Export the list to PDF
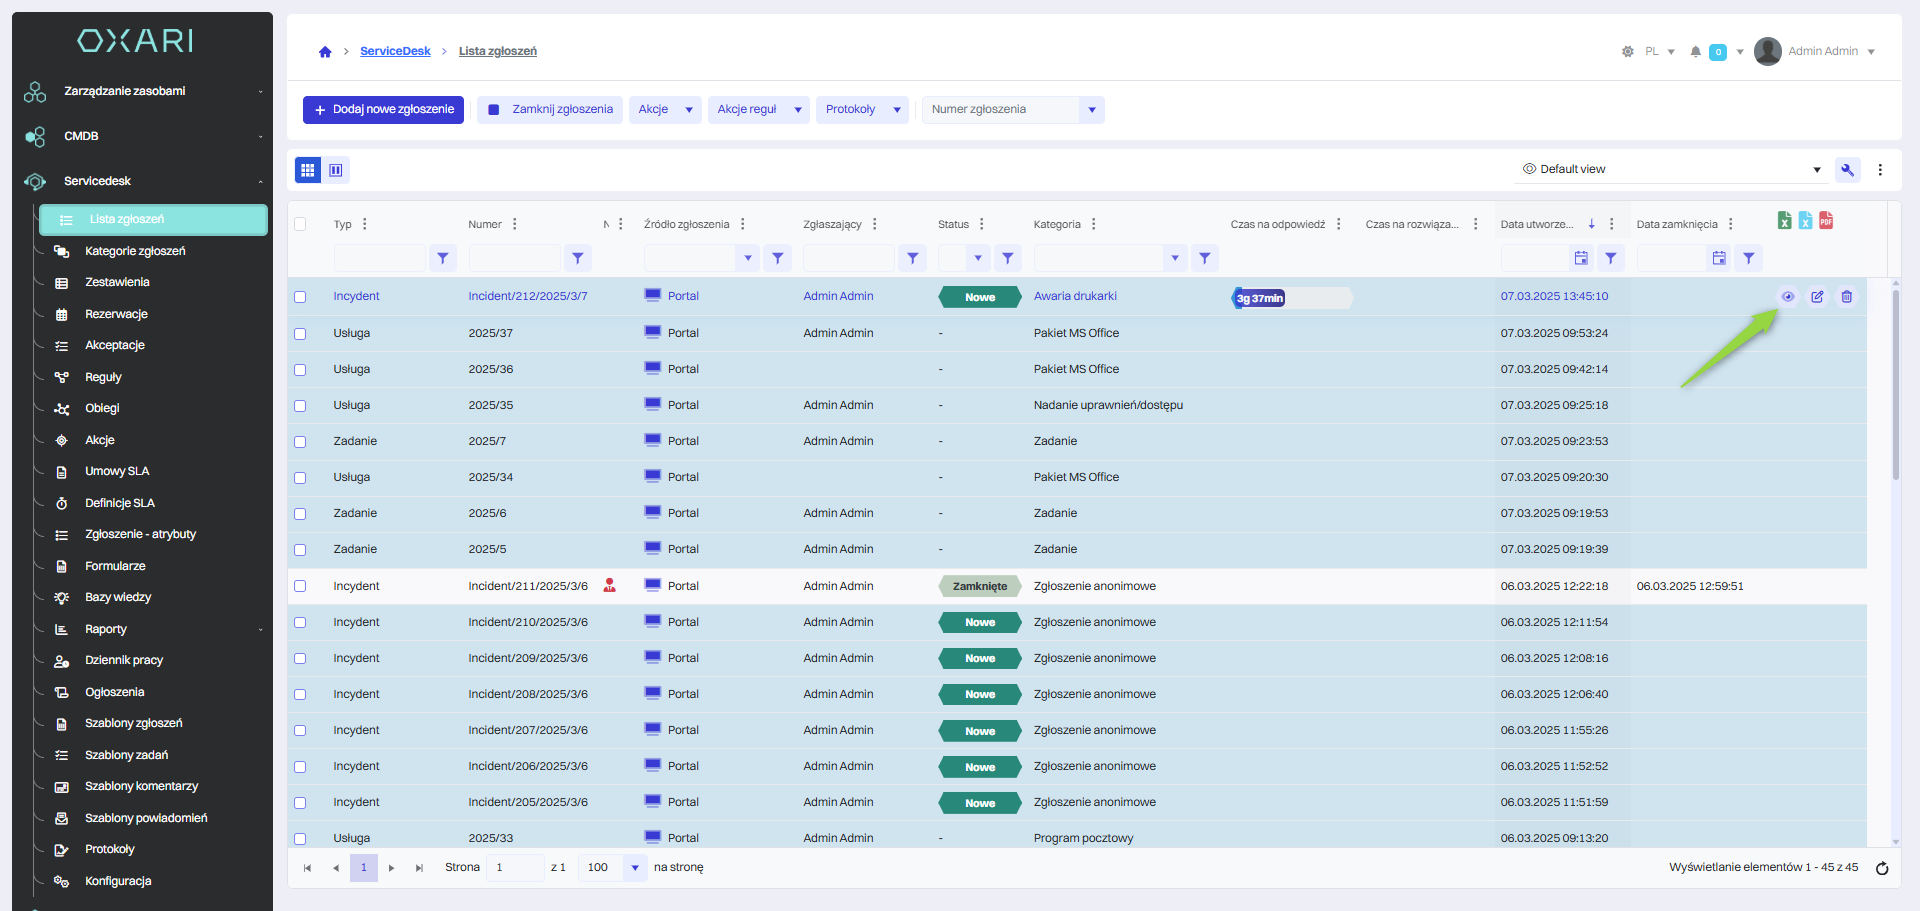This screenshot has width=1920, height=911. click(1826, 221)
